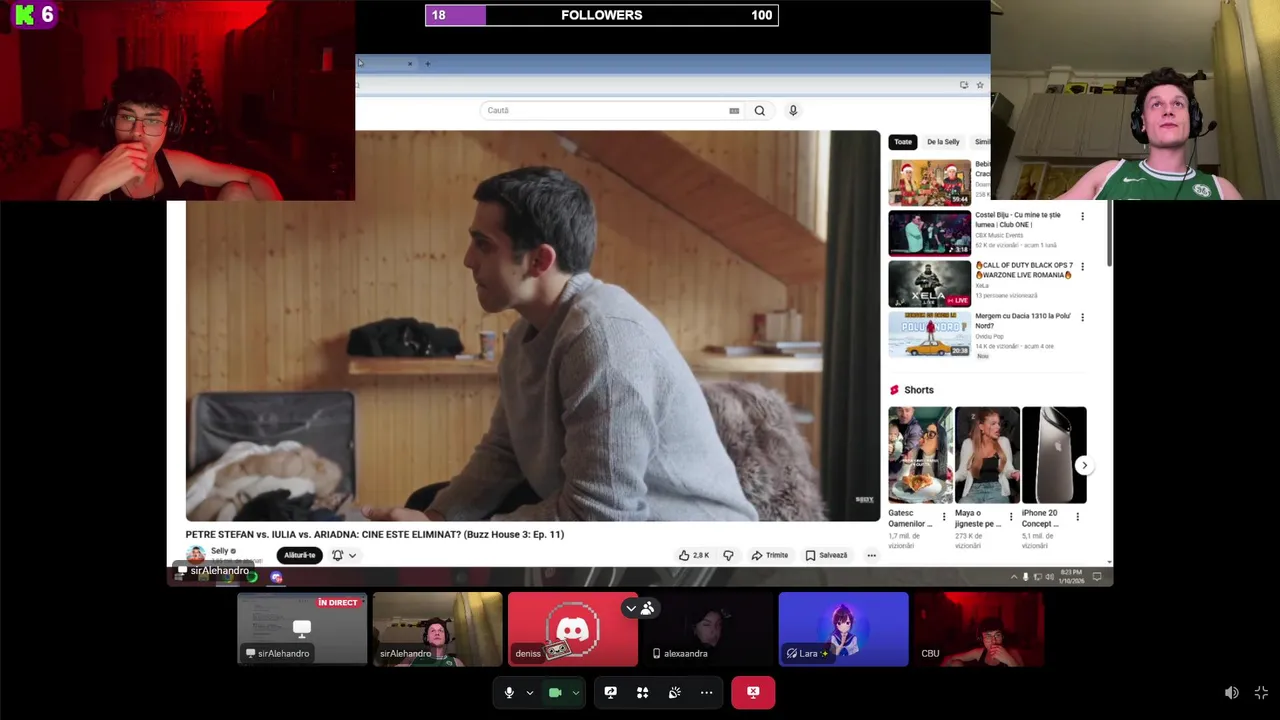
Task: Open the Gatesc Oamenilor short
Action: (x=920, y=455)
